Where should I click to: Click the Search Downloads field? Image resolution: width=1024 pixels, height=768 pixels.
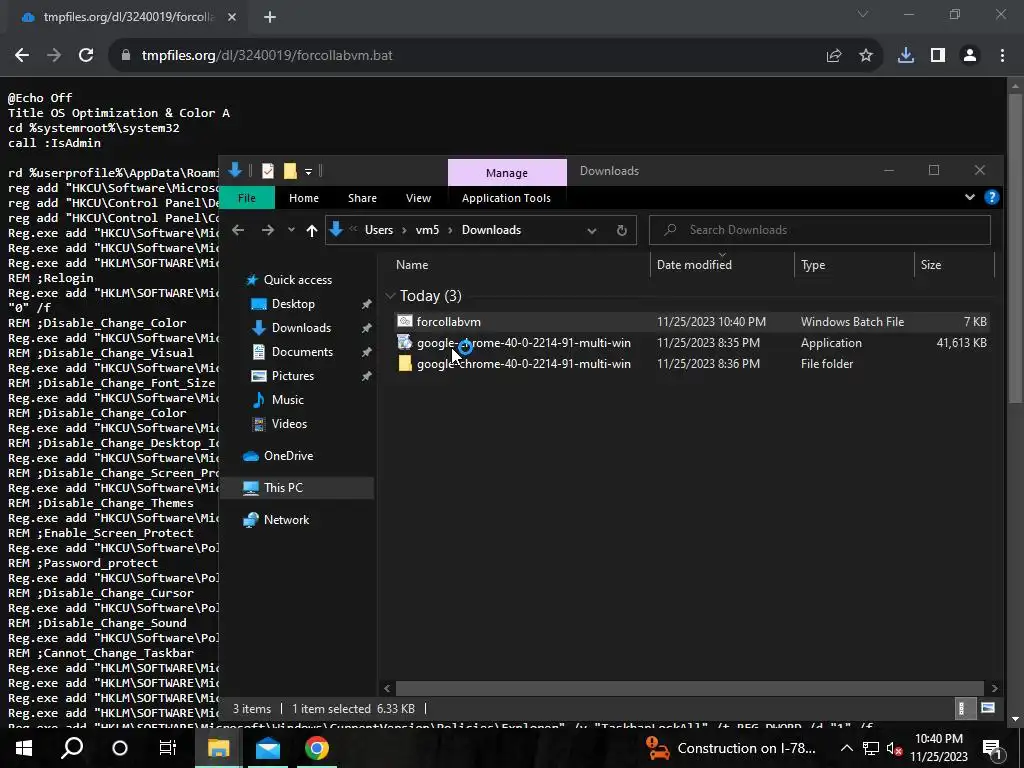click(x=820, y=230)
